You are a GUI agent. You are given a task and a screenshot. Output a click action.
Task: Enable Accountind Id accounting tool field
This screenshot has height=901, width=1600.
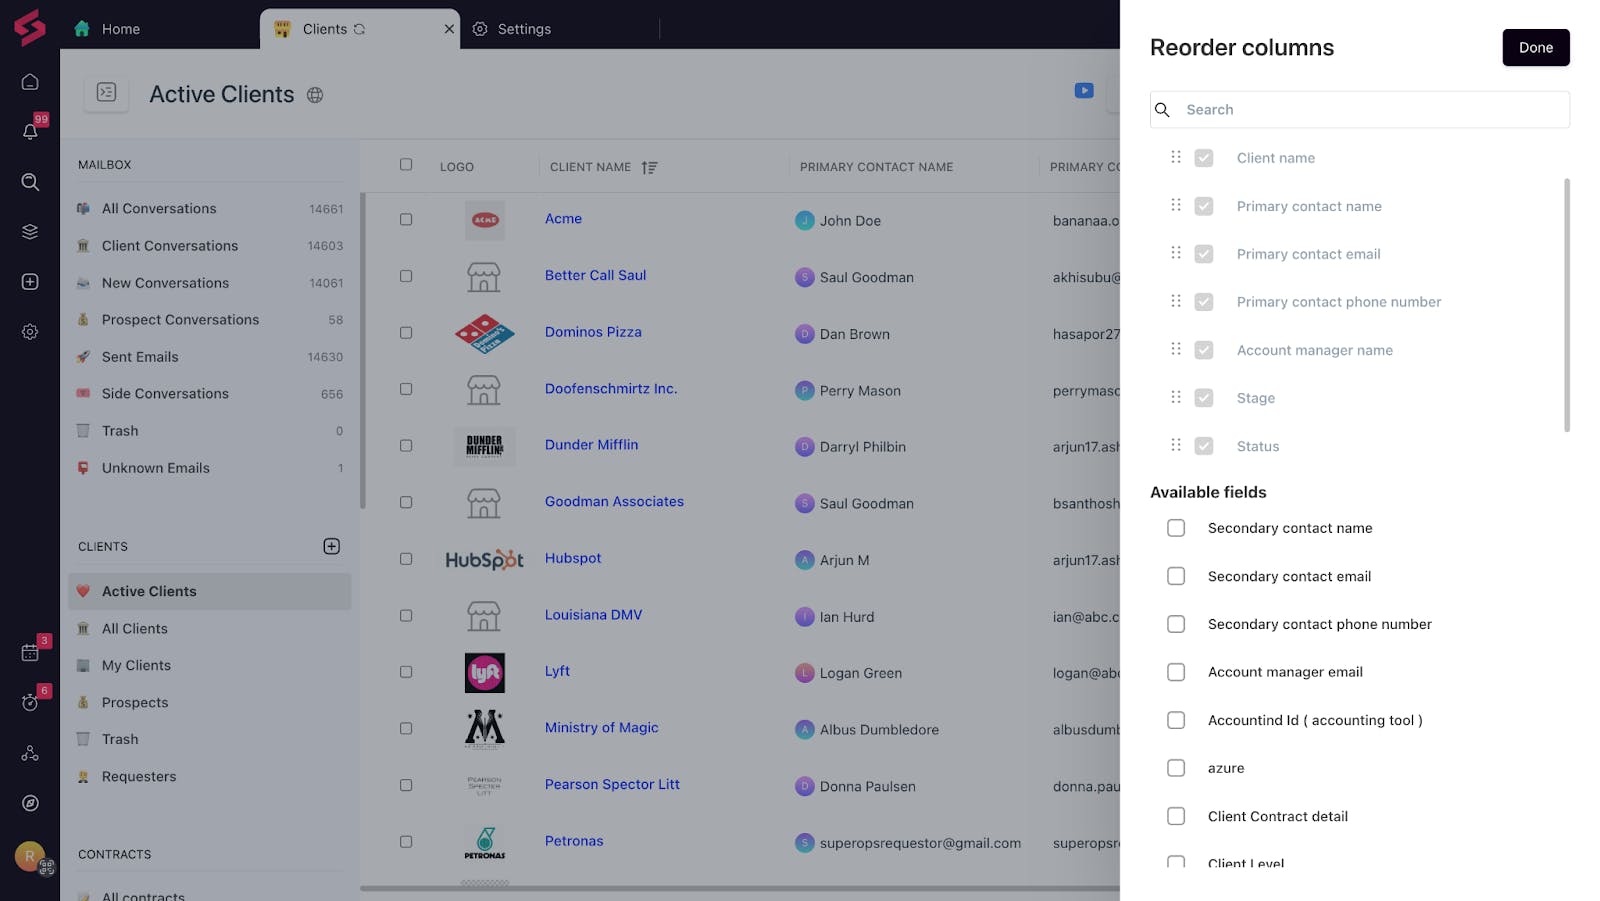[1176, 720]
